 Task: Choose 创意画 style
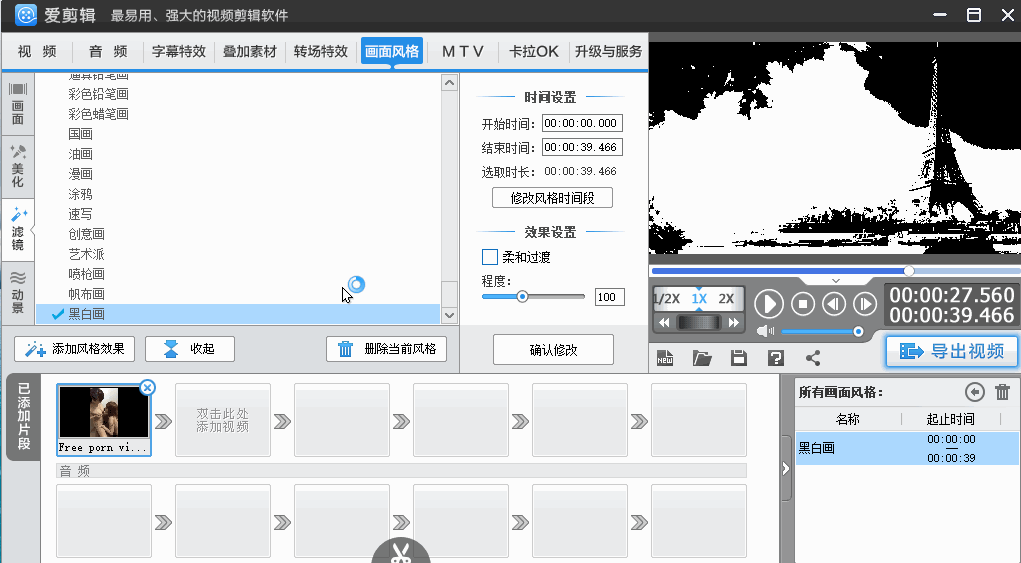pyautogui.click(x=87, y=234)
